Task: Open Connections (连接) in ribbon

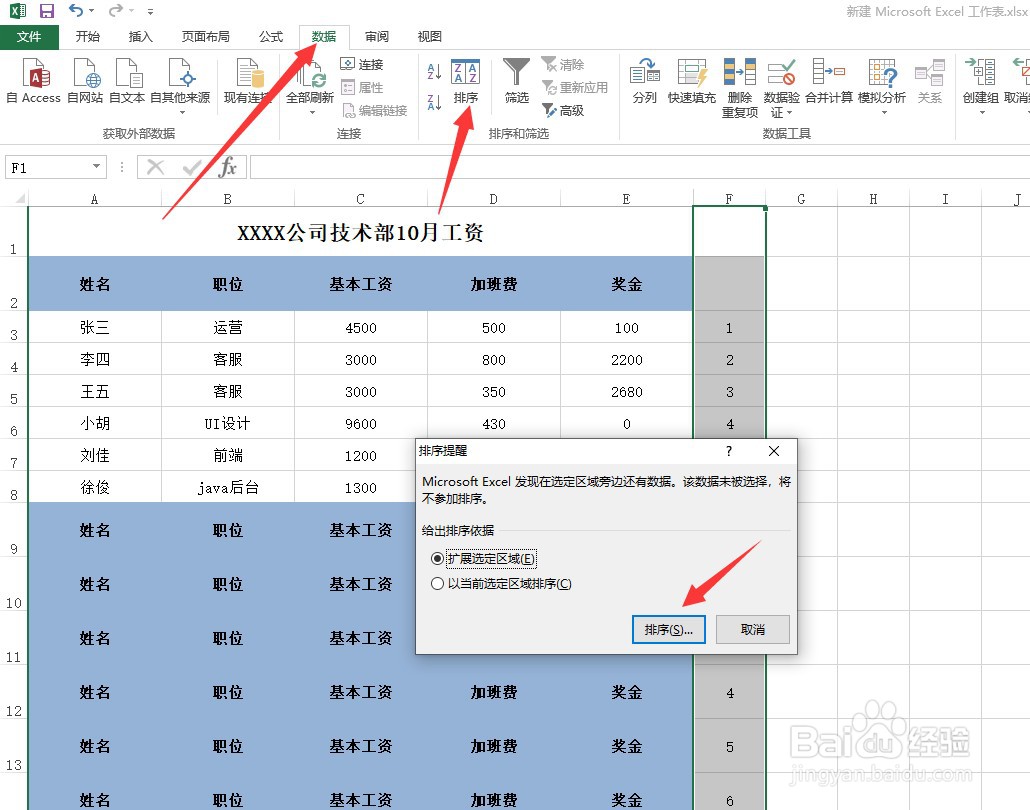Action: (362, 64)
